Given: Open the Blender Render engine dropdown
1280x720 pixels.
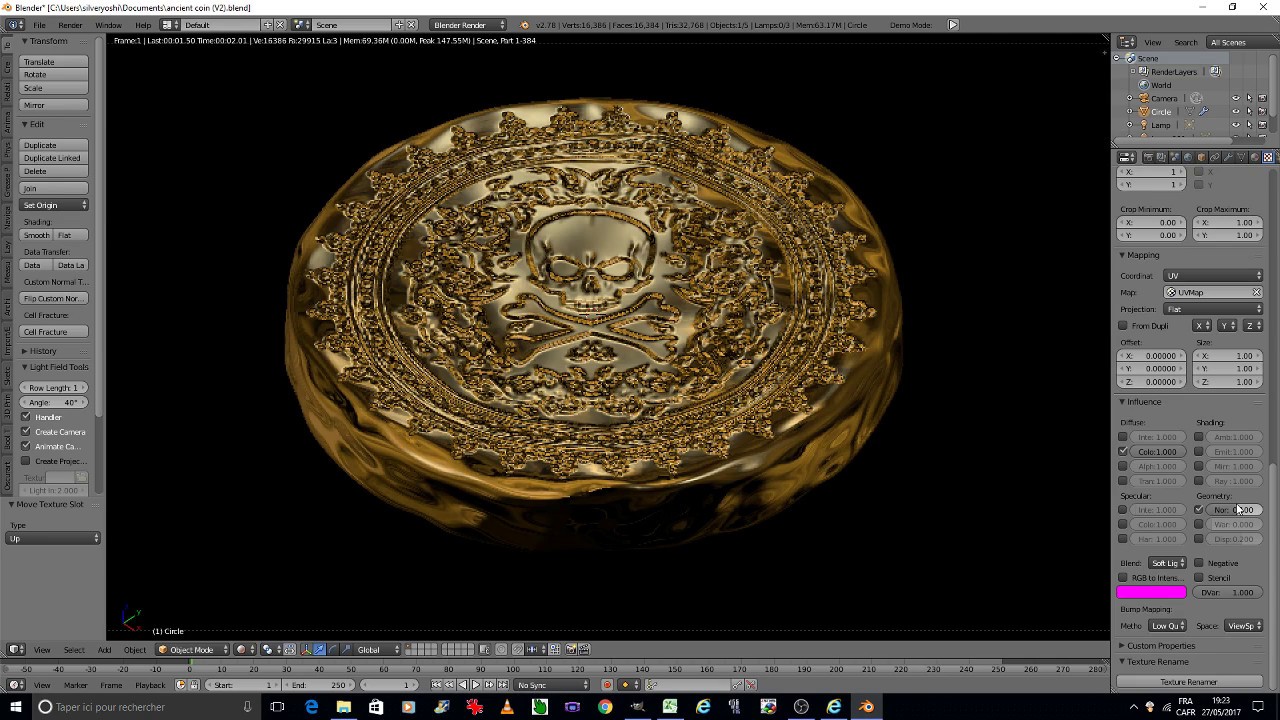Looking at the screenshot, I should point(467,24).
